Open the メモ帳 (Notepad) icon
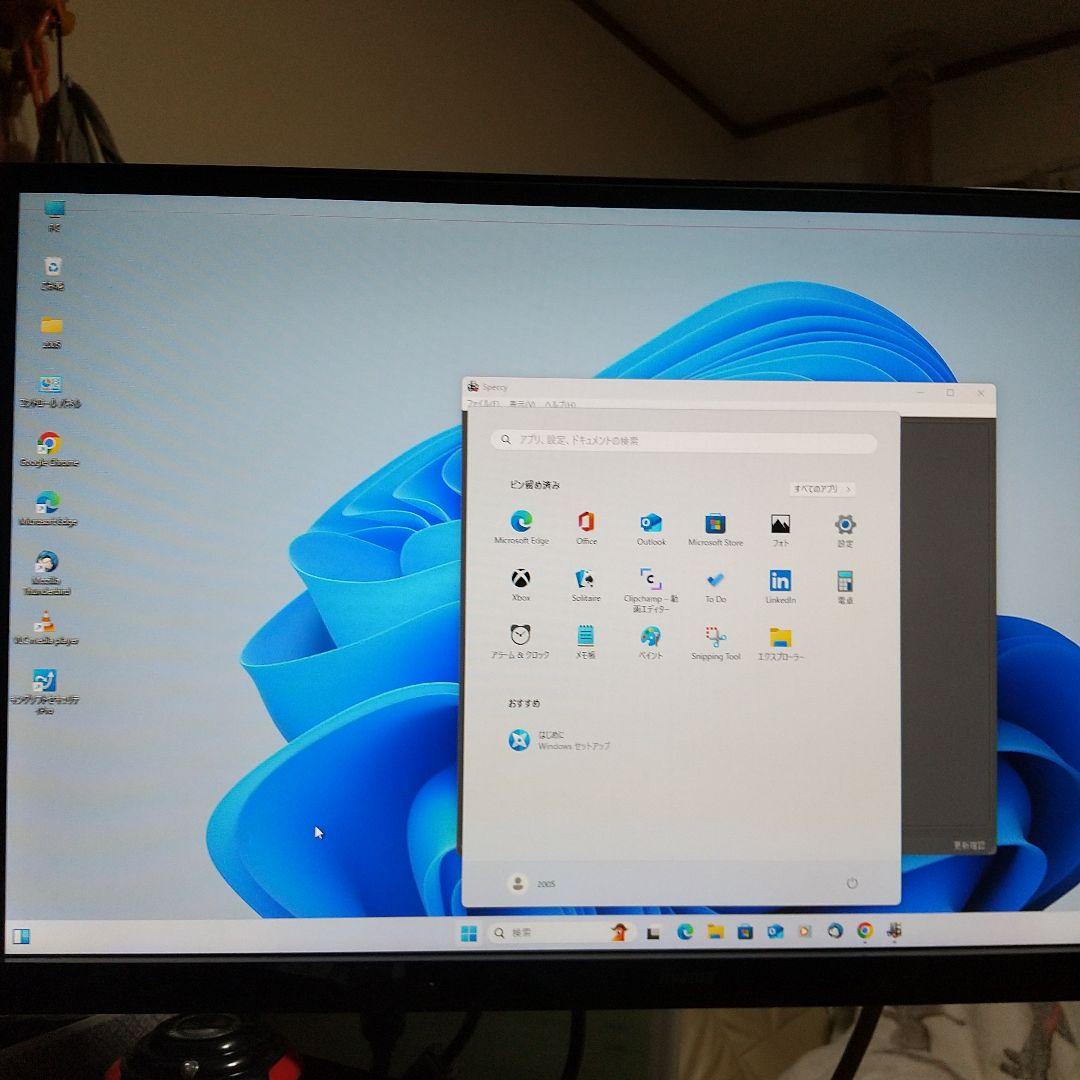This screenshot has width=1080, height=1080. (x=586, y=637)
